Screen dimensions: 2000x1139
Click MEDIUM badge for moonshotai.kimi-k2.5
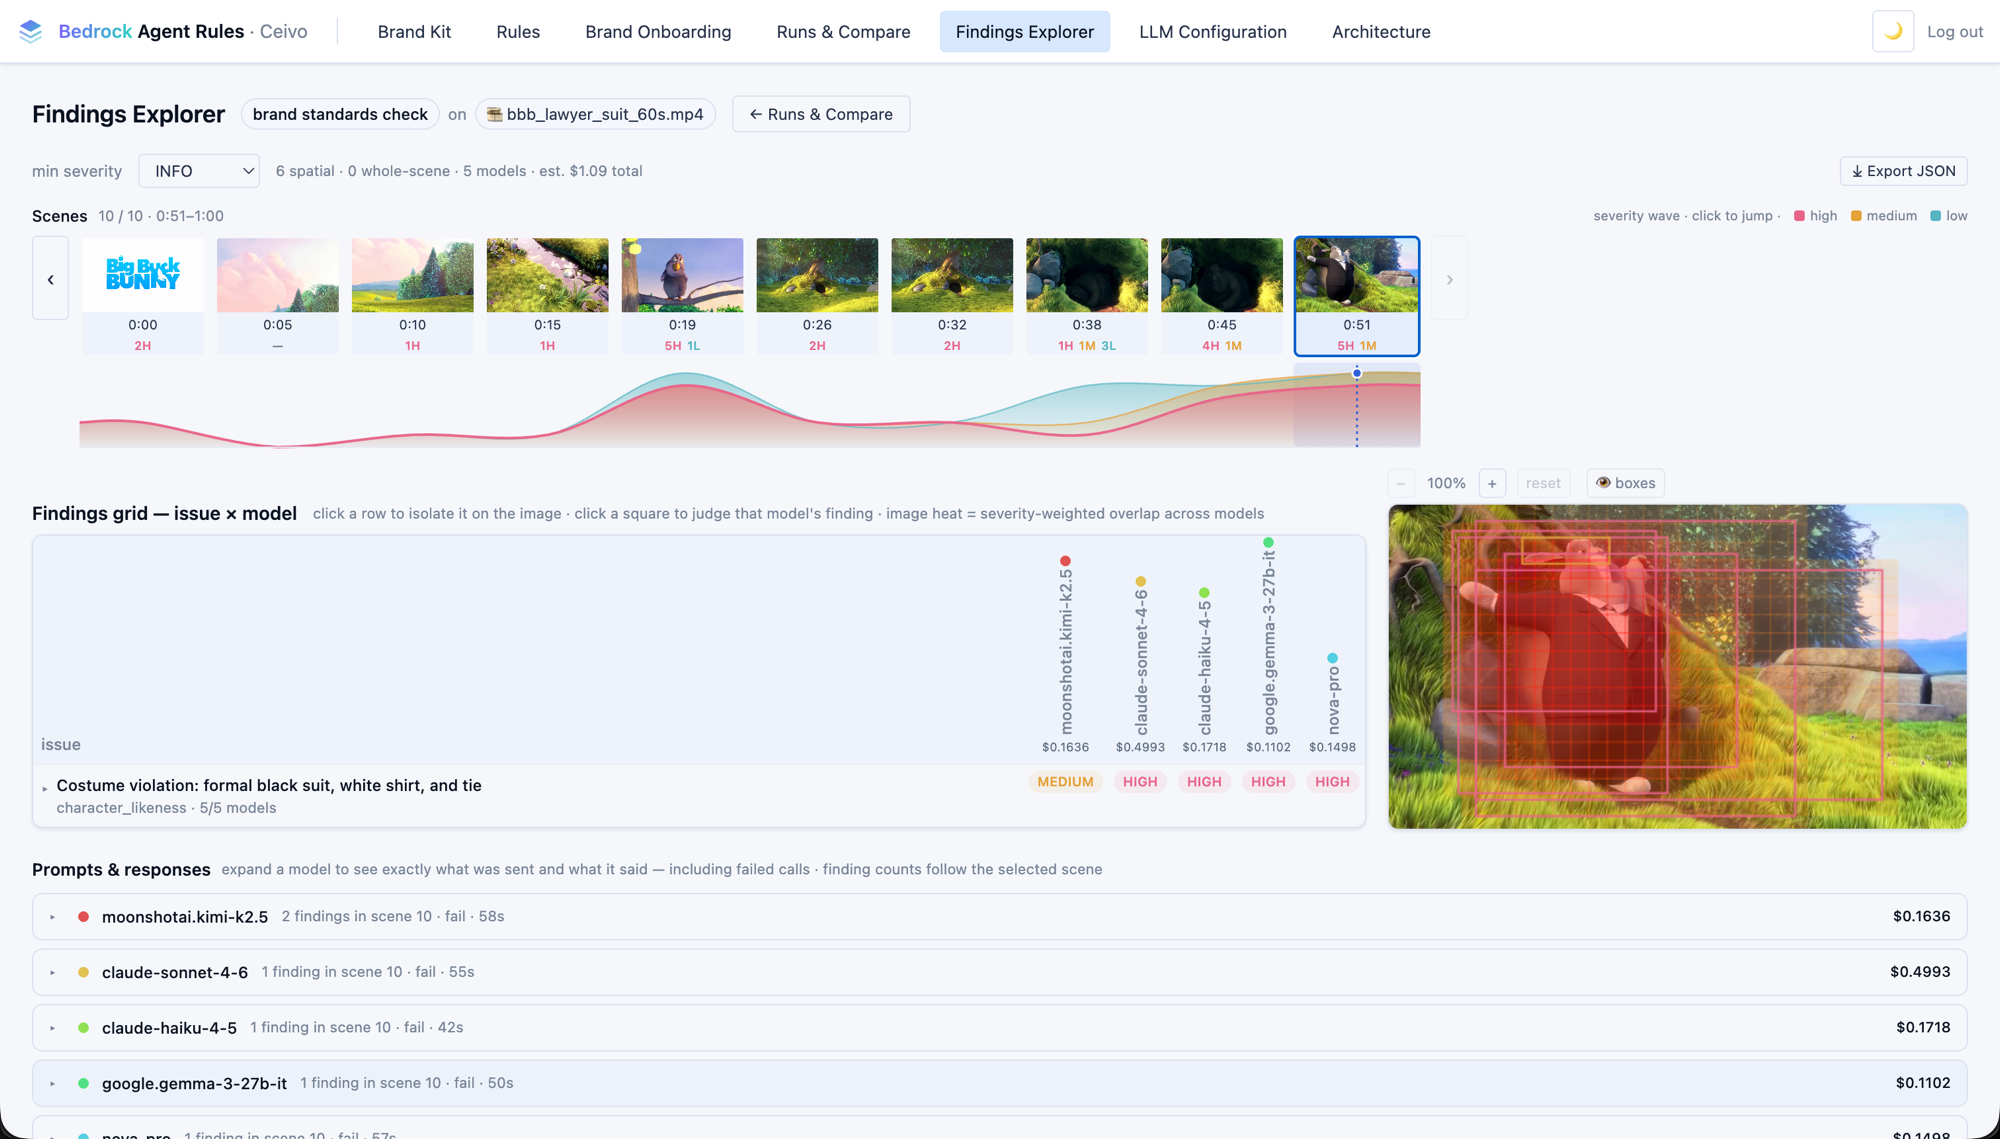[1065, 782]
